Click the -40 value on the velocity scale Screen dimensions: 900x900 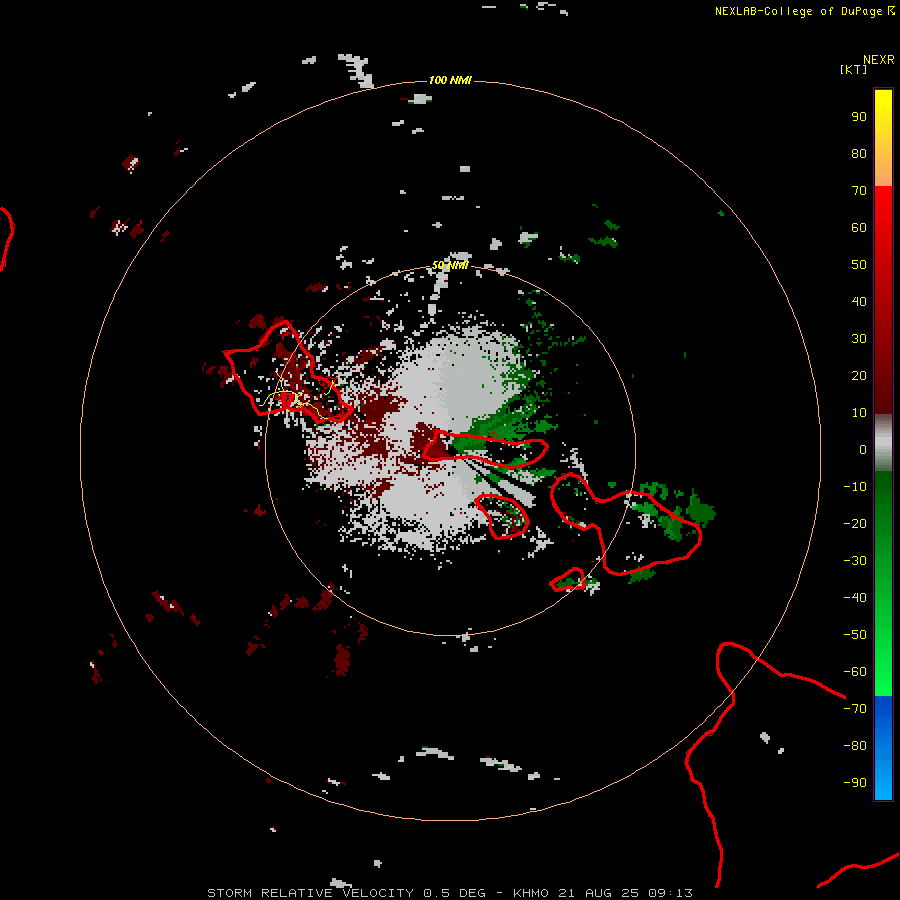[855, 598]
